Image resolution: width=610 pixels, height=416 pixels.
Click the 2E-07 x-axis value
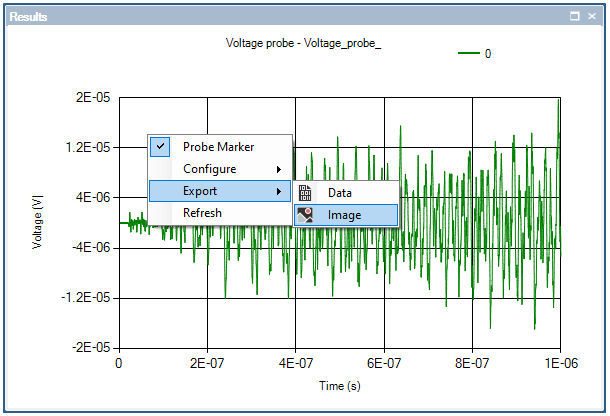tap(207, 363)
